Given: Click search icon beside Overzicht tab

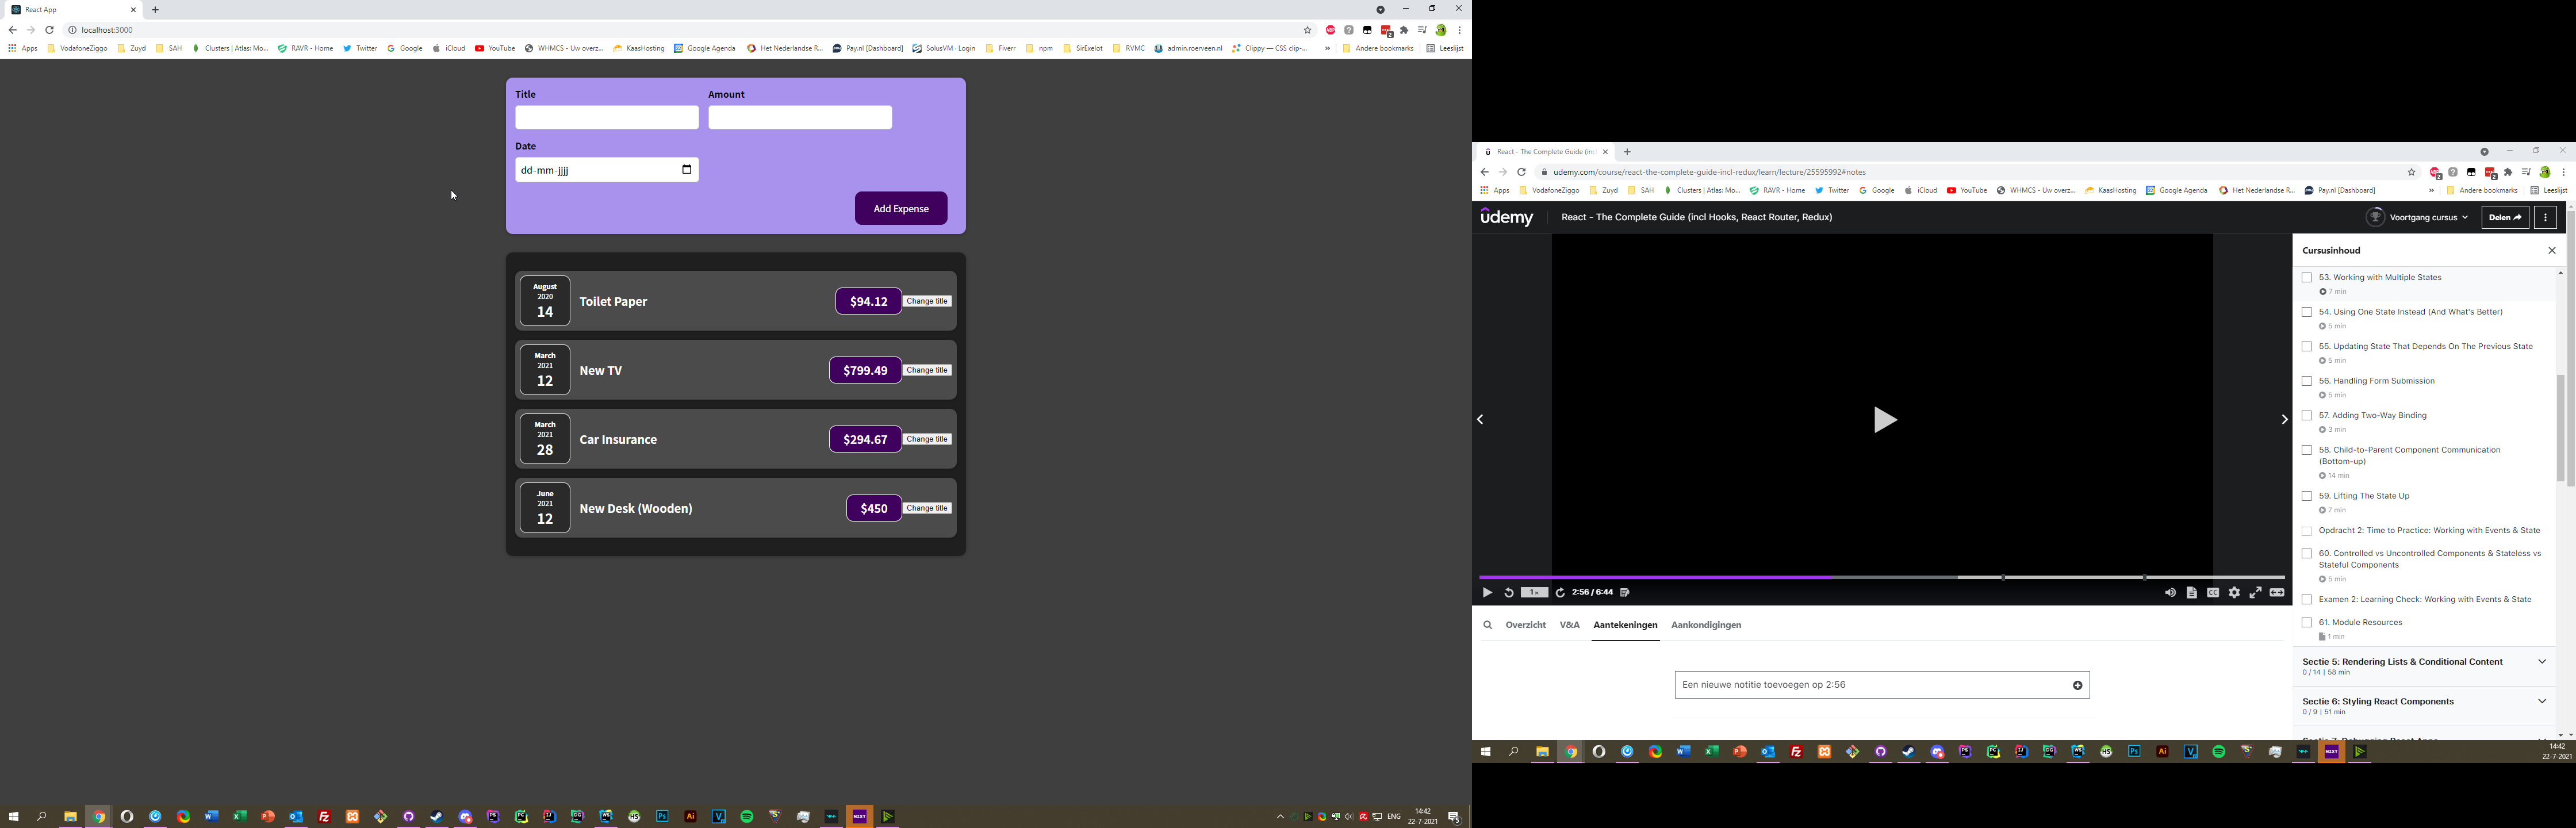Looking at the screenshot, I should [x=1488, y=625].
